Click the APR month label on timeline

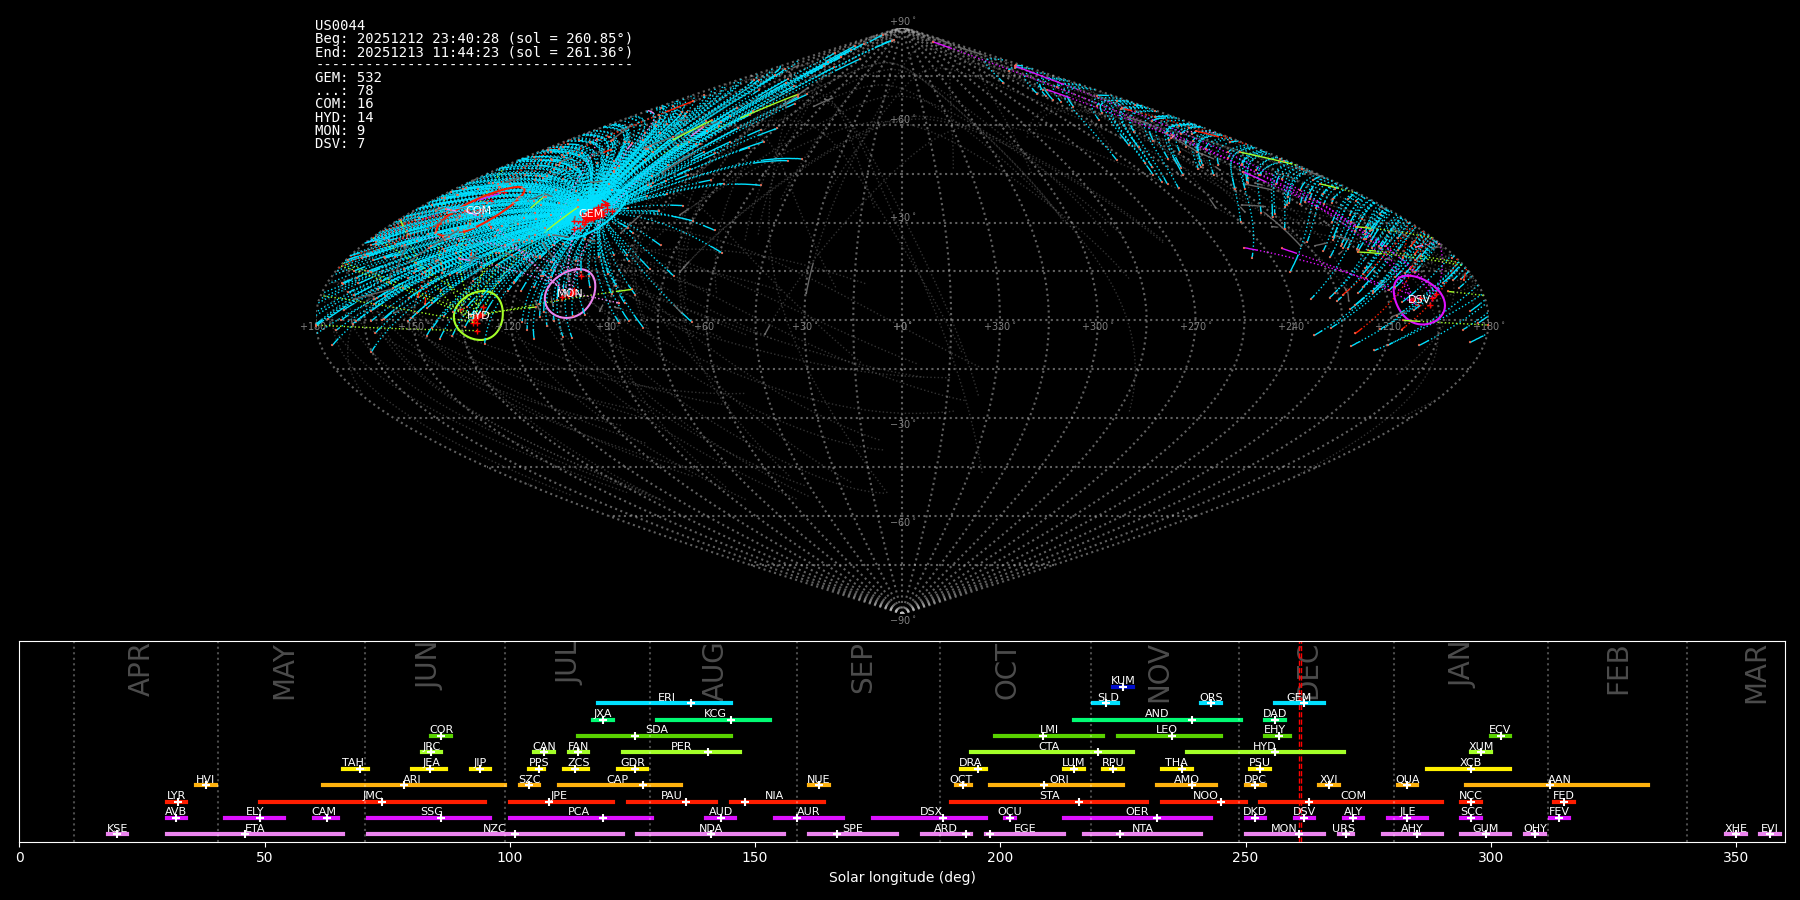pos(139,670)
